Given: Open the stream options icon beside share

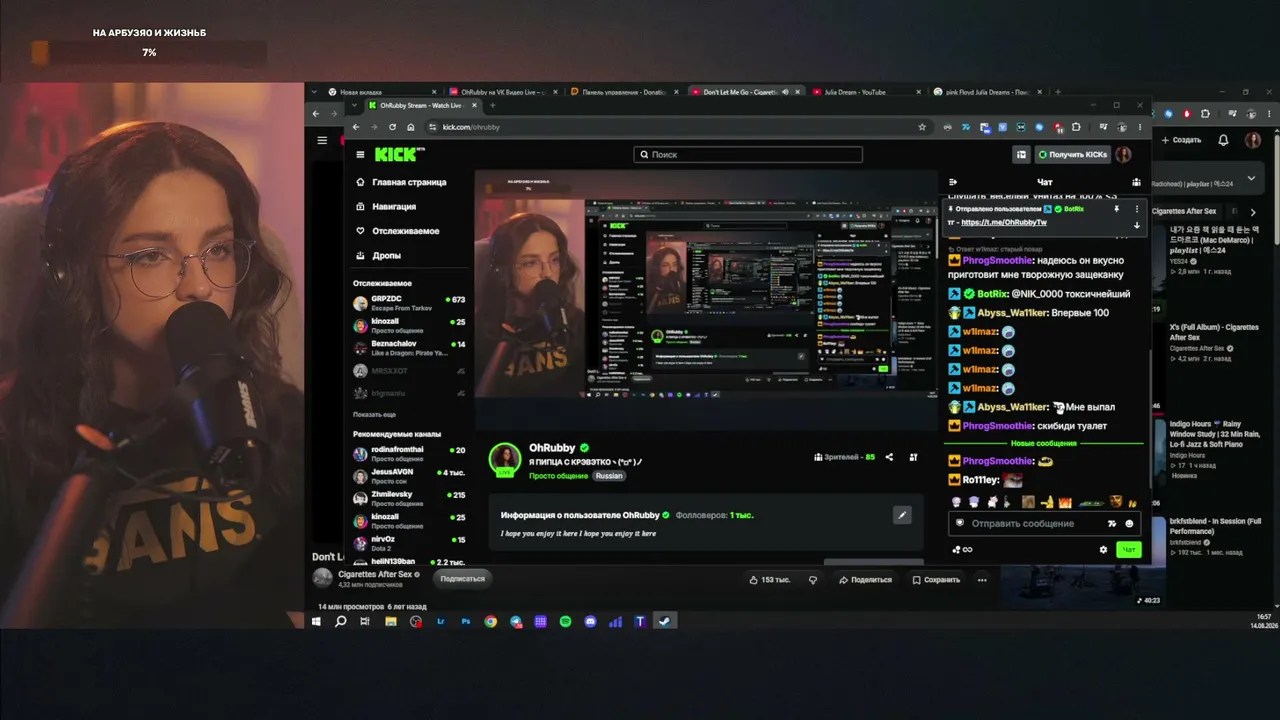Looking at the screenshot, I should (913, 457).
